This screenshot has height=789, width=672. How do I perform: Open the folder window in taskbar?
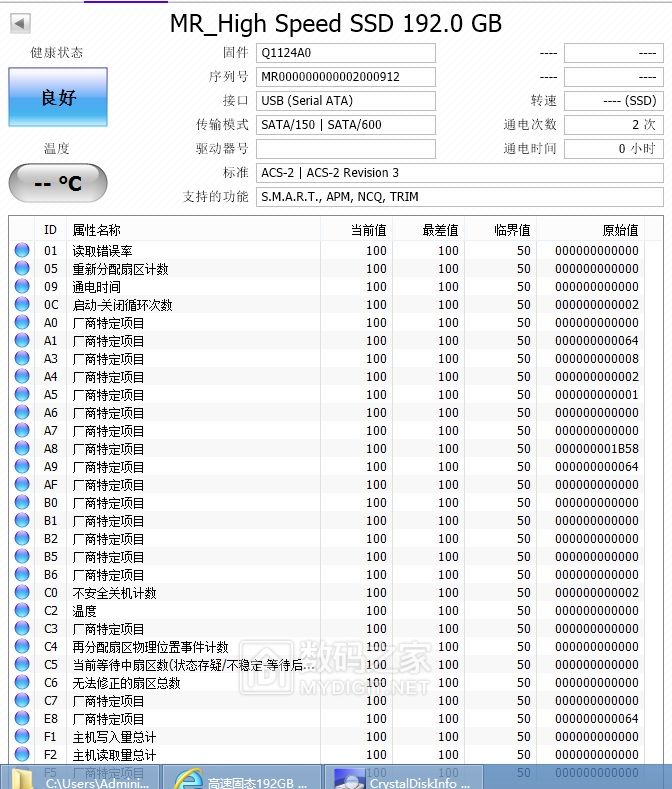[80, 778]
